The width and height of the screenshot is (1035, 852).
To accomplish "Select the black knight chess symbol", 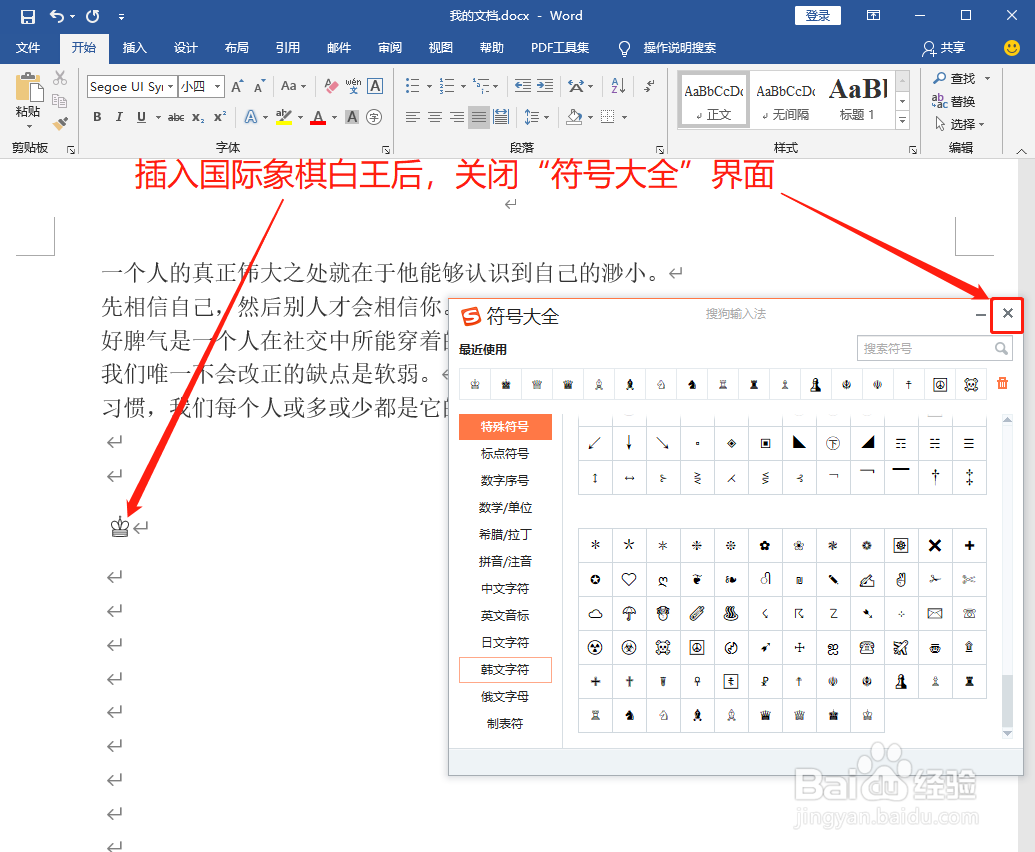I will click(x=690, y=384).
